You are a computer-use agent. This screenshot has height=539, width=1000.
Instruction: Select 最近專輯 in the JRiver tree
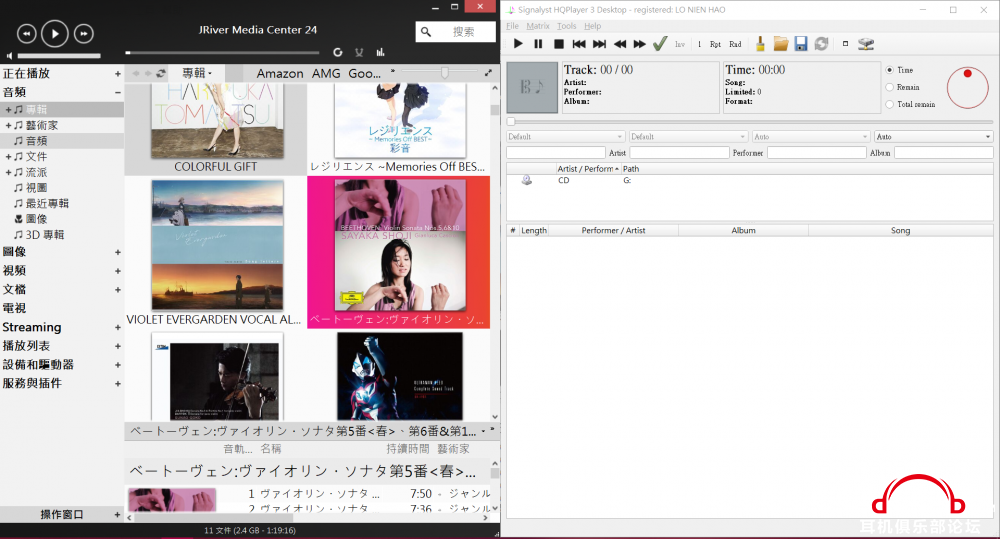(47, 203)
